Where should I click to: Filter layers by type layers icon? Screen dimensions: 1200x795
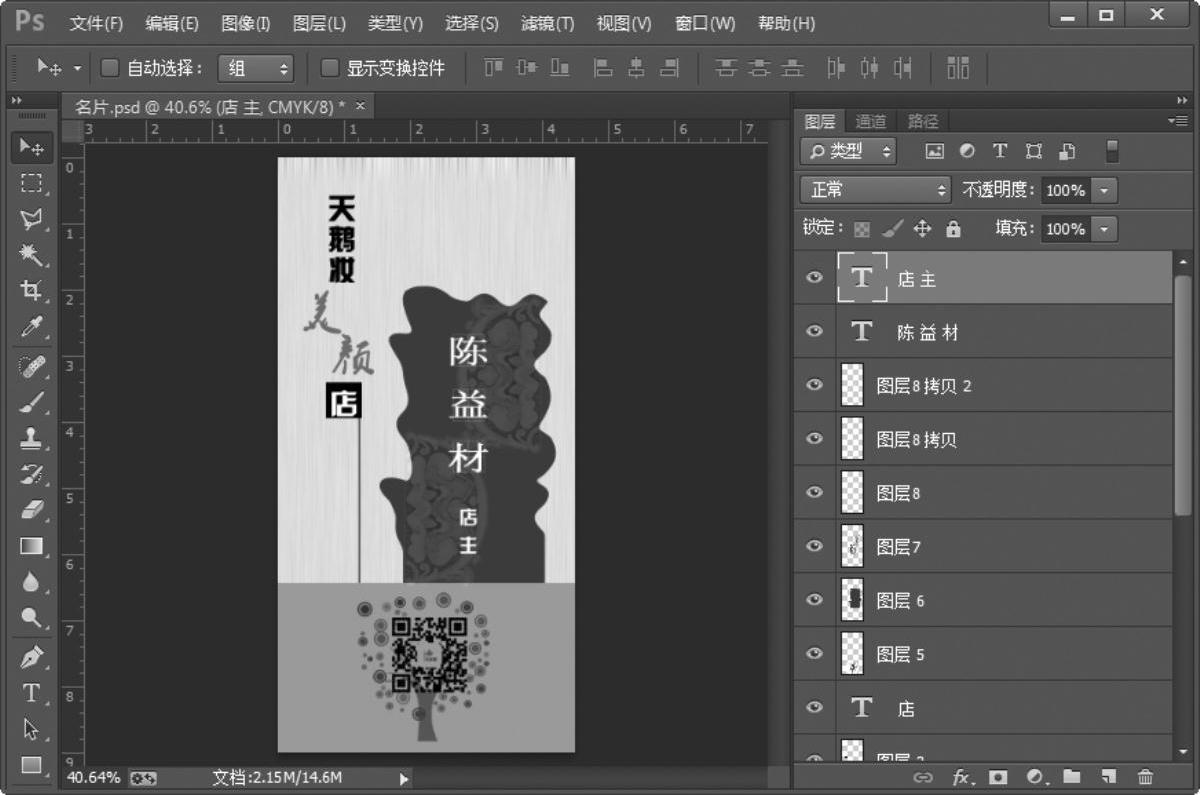pos(1000,151)
